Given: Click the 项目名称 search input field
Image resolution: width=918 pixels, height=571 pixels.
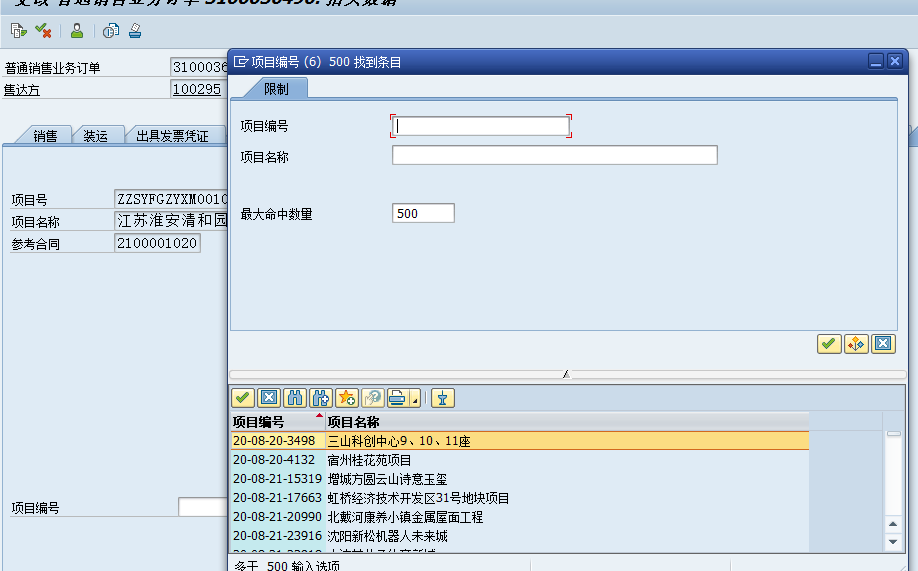Looking at the screenshot, I should [x=554, y=155].
